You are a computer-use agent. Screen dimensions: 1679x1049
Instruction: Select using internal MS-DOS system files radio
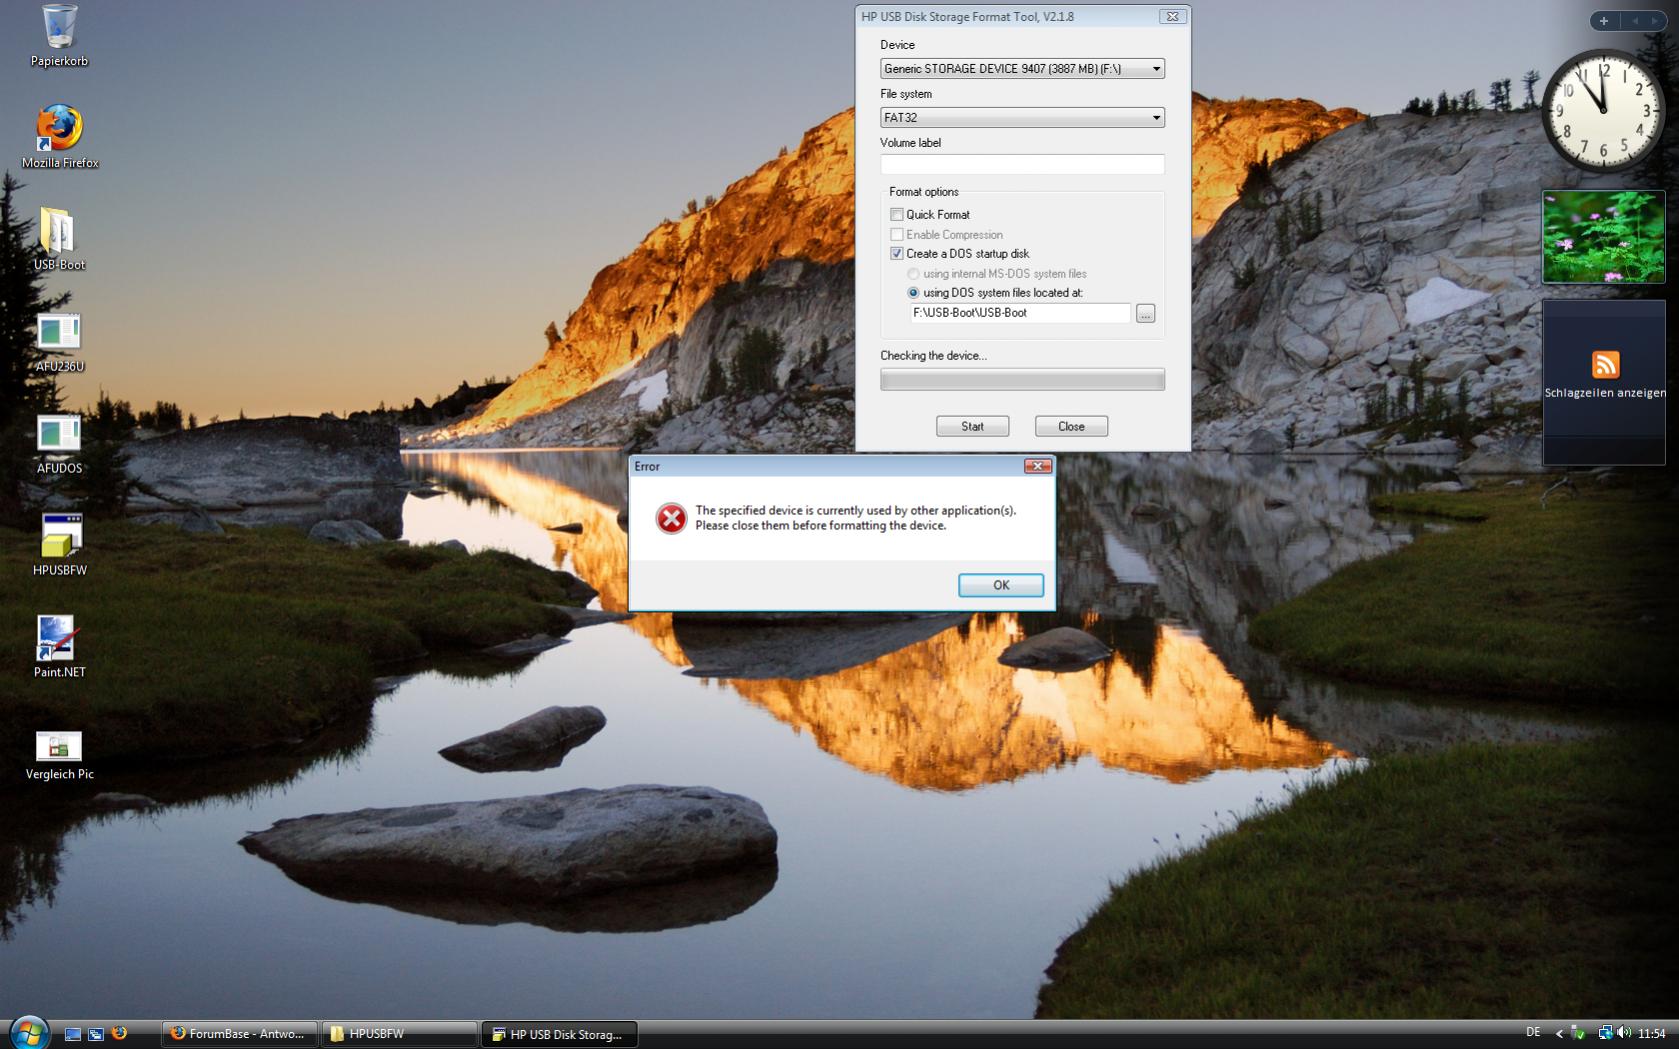[x=913, y=274]
